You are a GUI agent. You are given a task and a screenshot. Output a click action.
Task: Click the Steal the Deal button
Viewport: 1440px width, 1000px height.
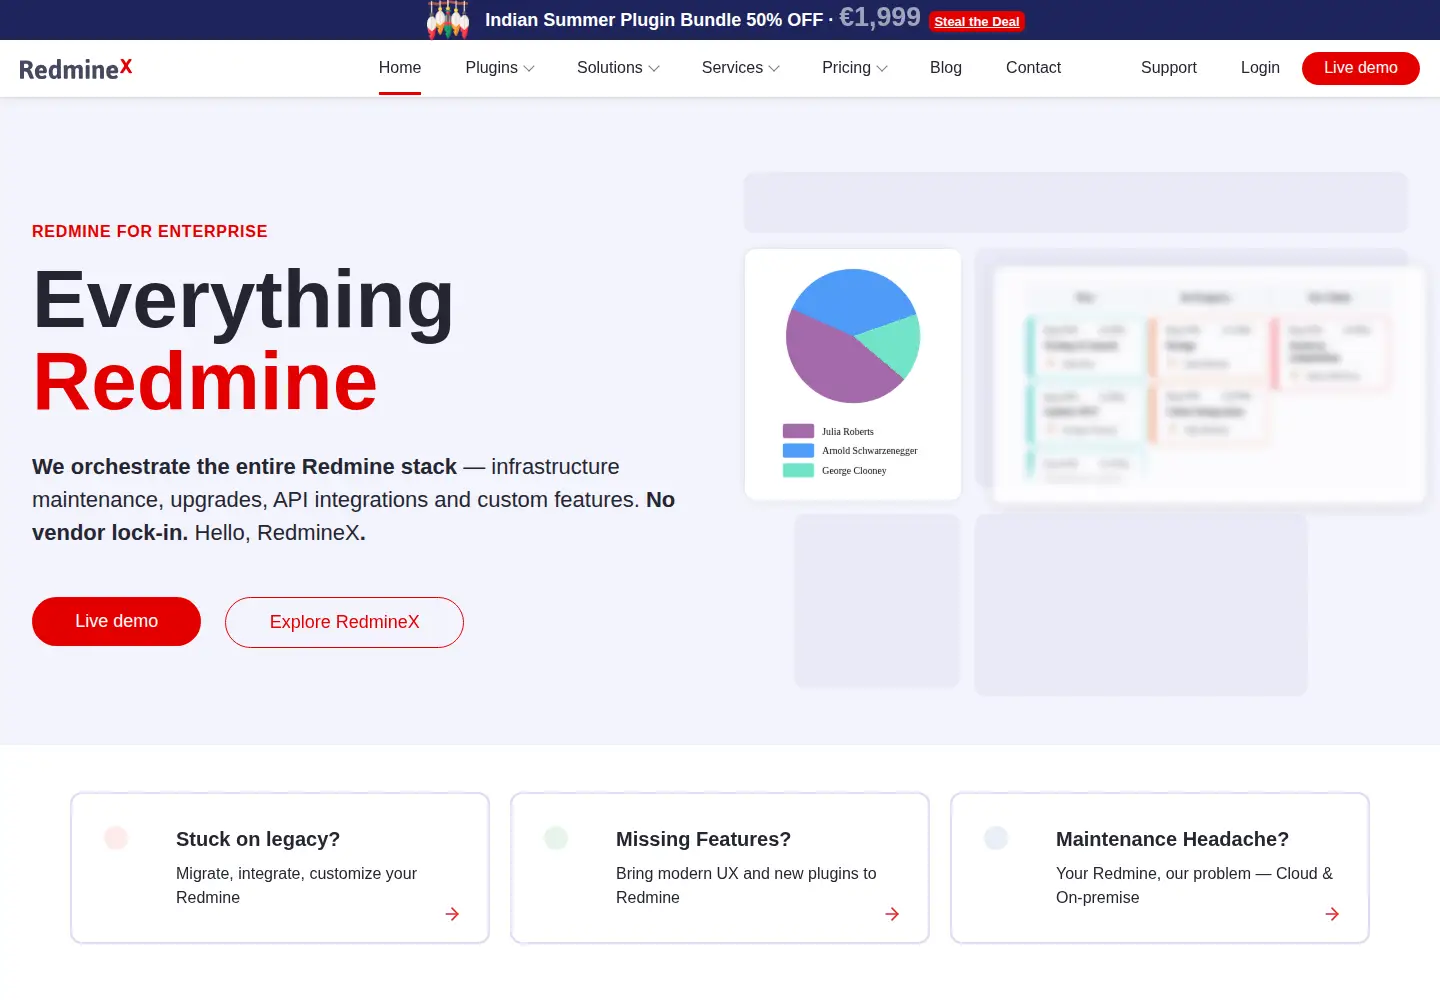point(977,21)
